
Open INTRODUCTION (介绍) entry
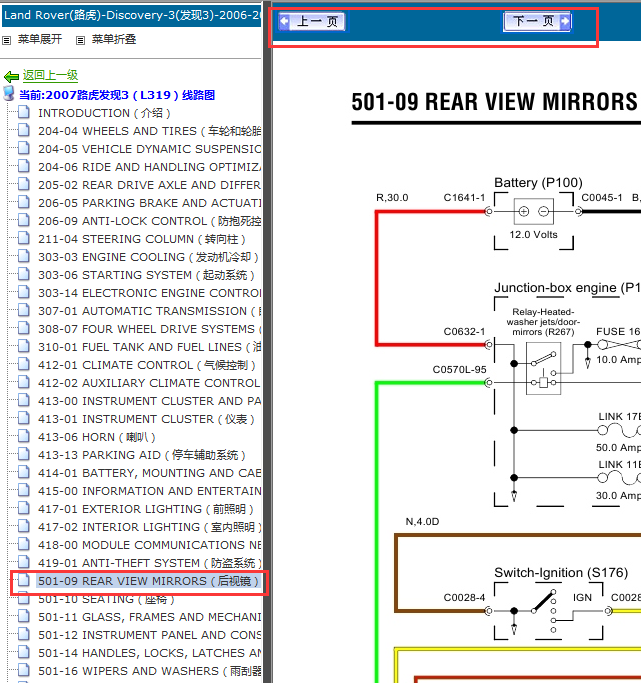pos(104,113)
